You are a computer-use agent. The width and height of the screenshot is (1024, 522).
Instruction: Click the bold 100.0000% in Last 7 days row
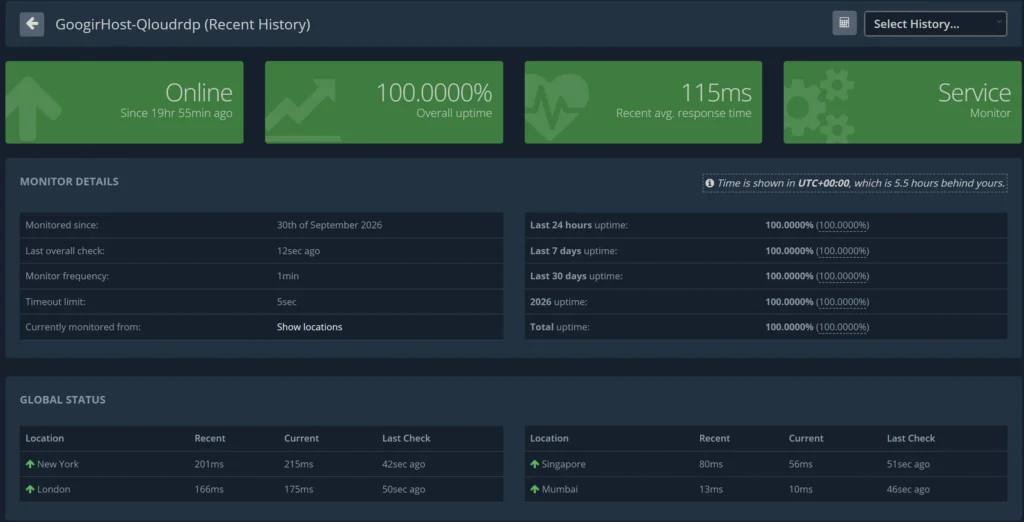click(790, 250)
